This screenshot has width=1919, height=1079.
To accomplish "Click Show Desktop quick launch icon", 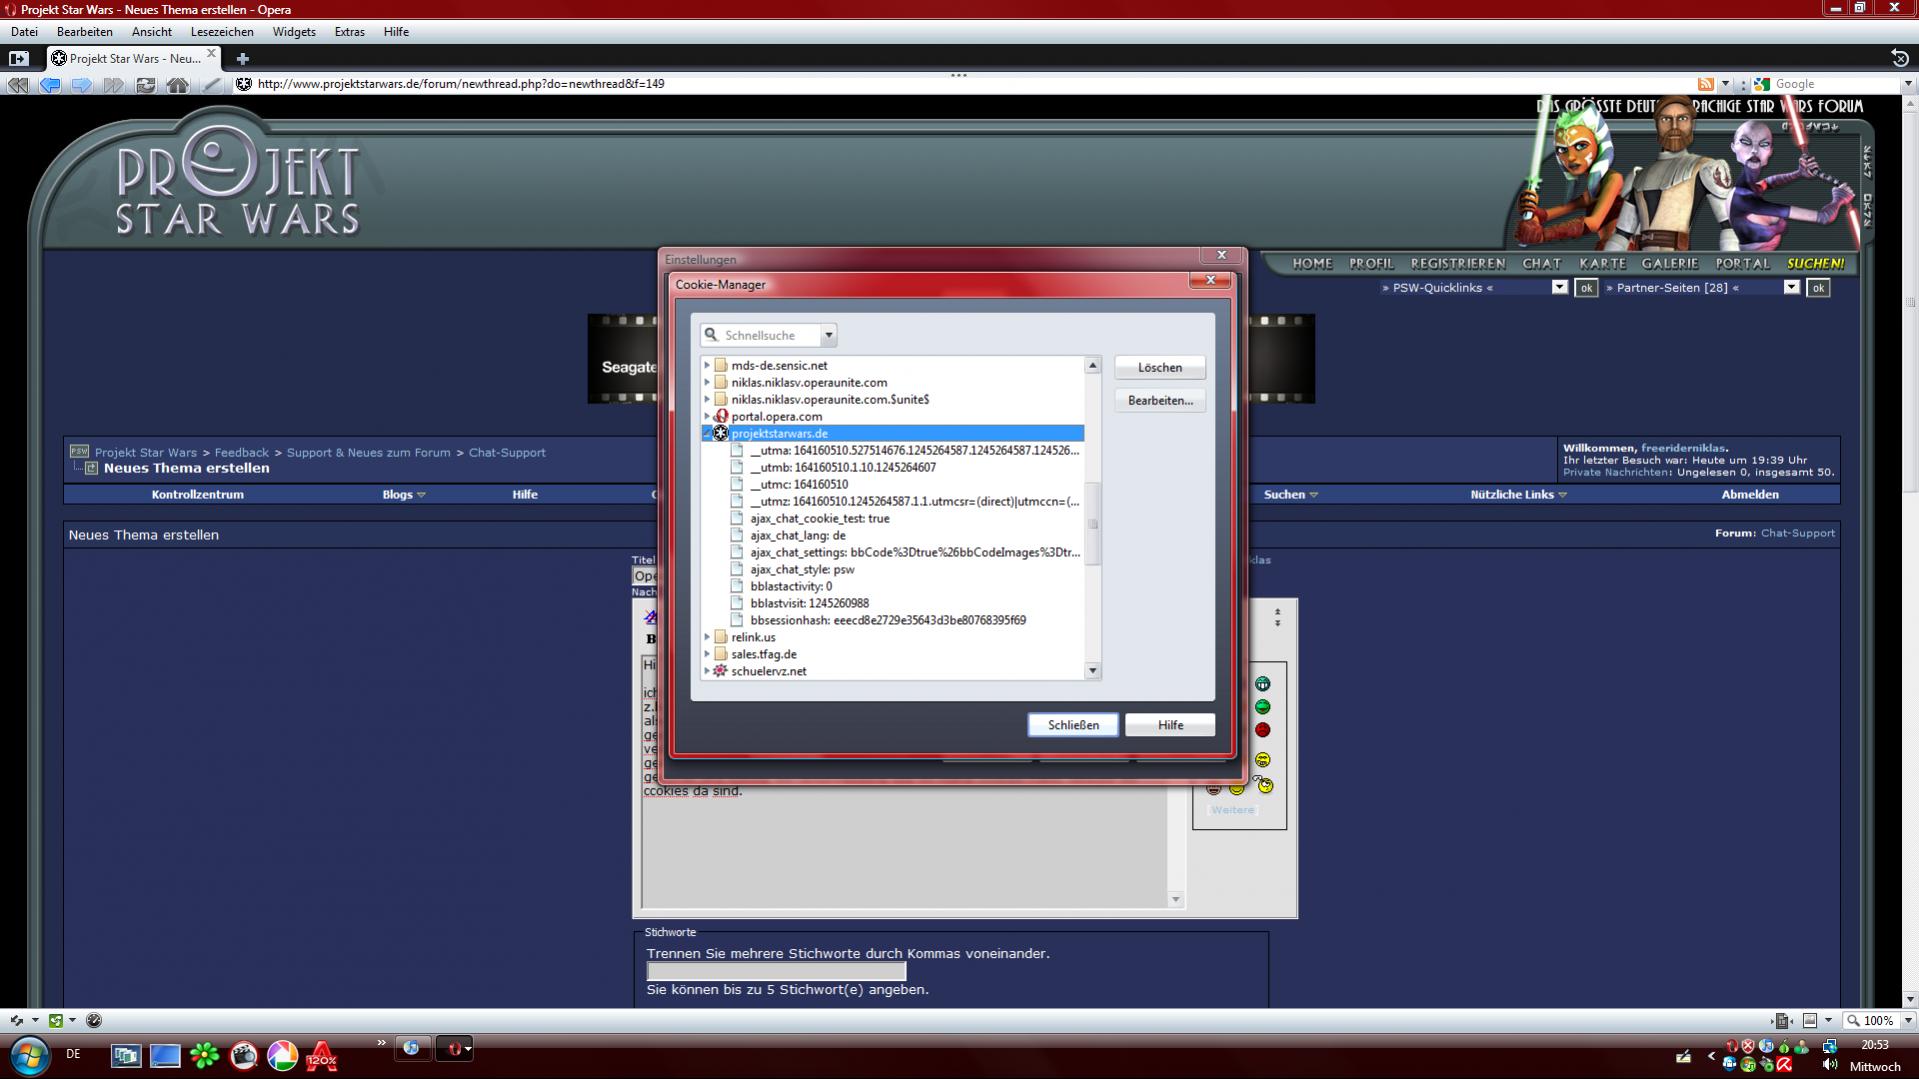I will point(165,1055).
